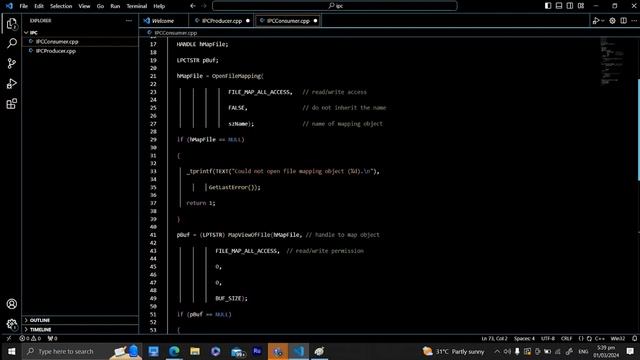The width and height of the screenshot is (640, 360).
Task: Run the C++ file with play button
Action: coord(596,20)
